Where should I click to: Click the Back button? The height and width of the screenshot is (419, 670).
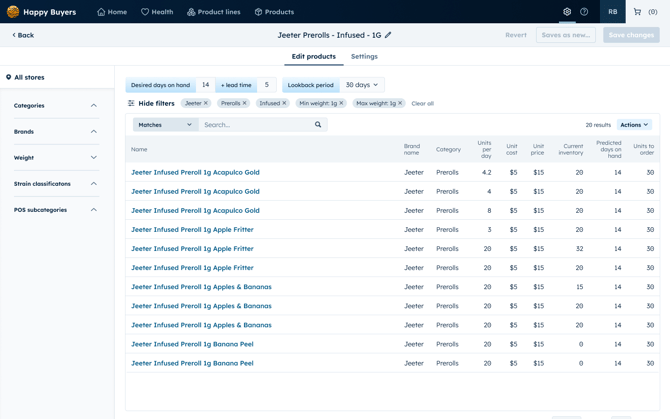coord(23,35)
